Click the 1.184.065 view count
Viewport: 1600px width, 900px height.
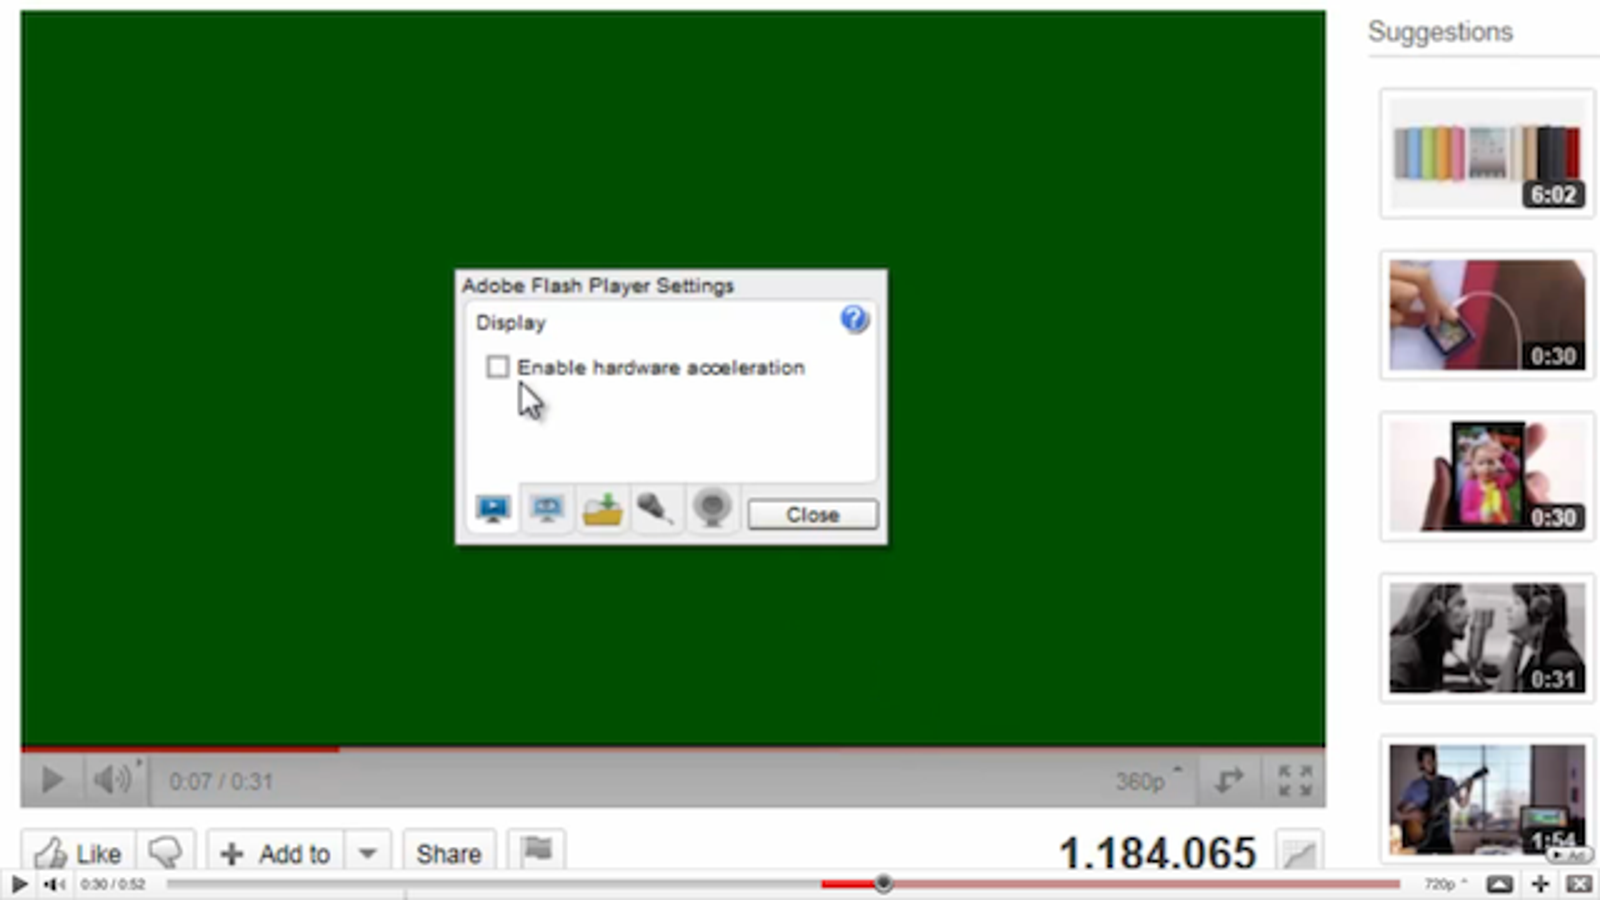[1157, 853]
